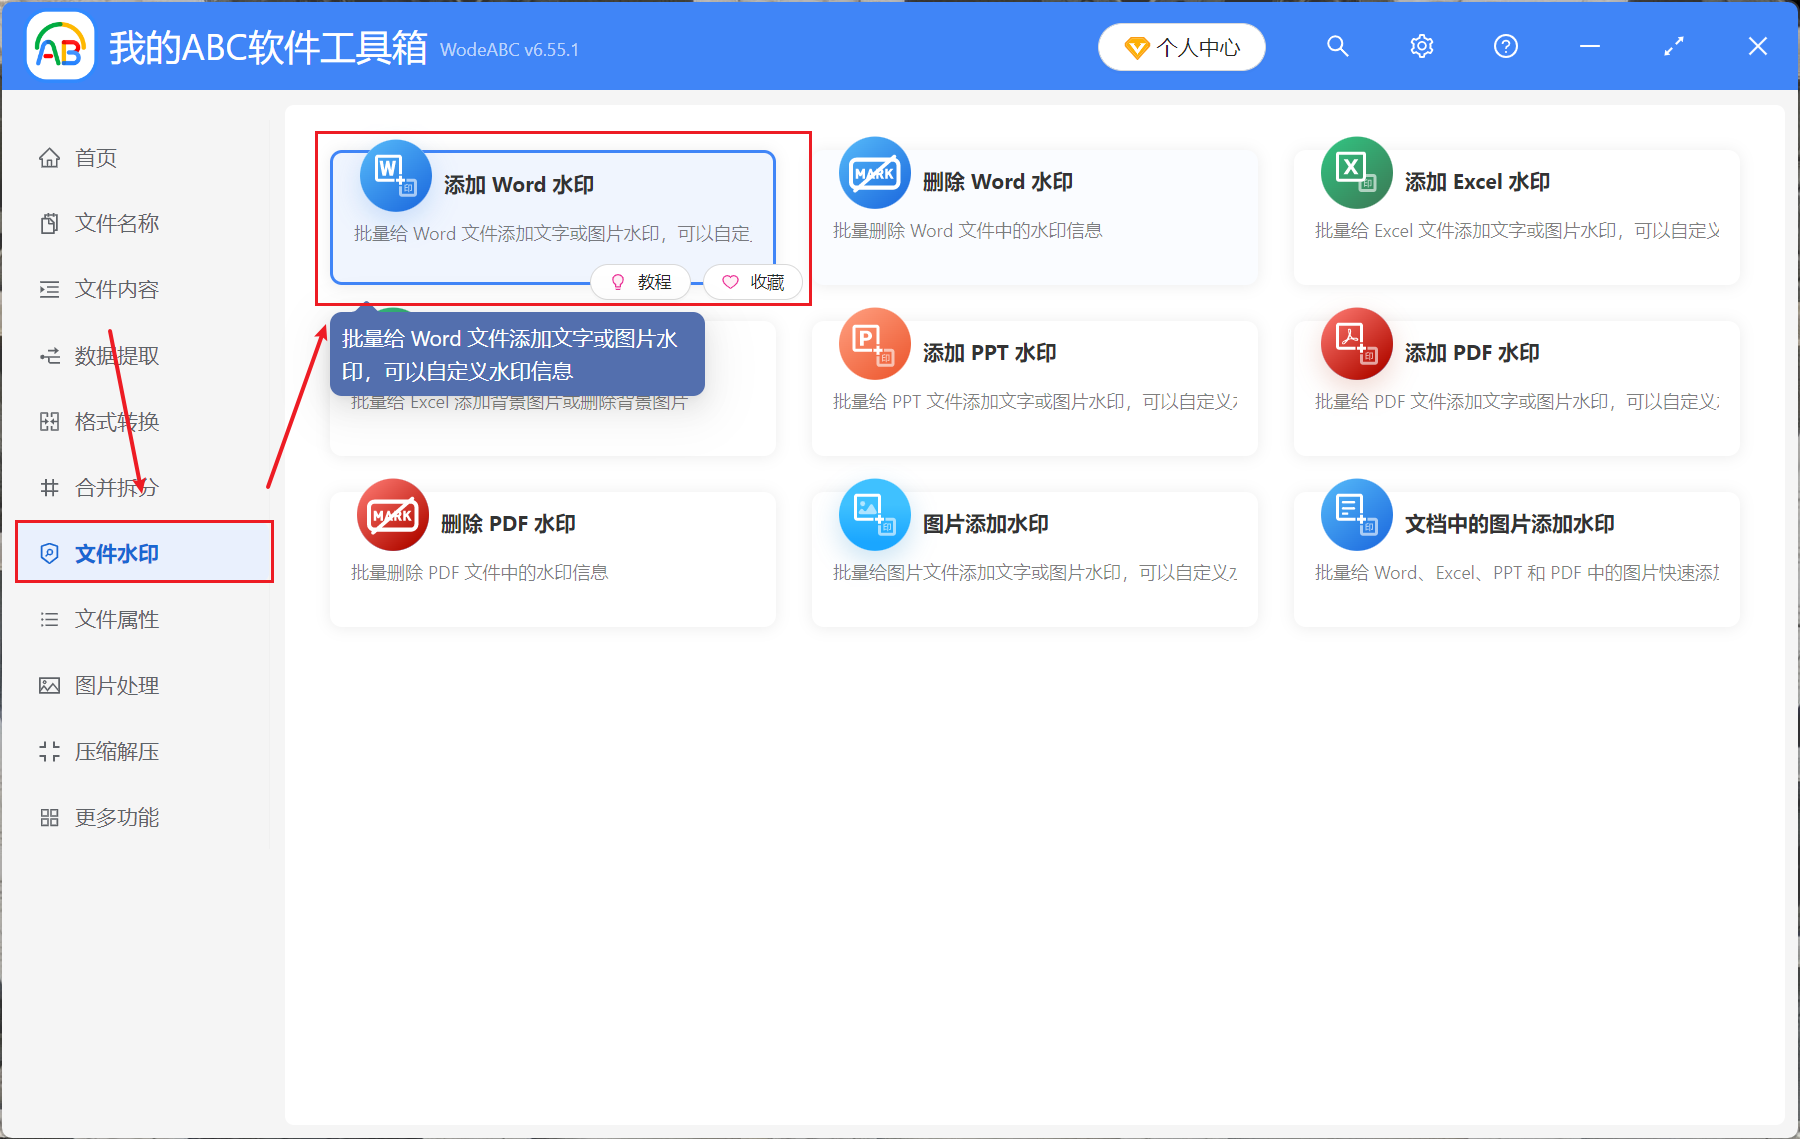Go to 首页 in the sidebar
Viewport: 1800px width, 1139px height.
point(95,157)
